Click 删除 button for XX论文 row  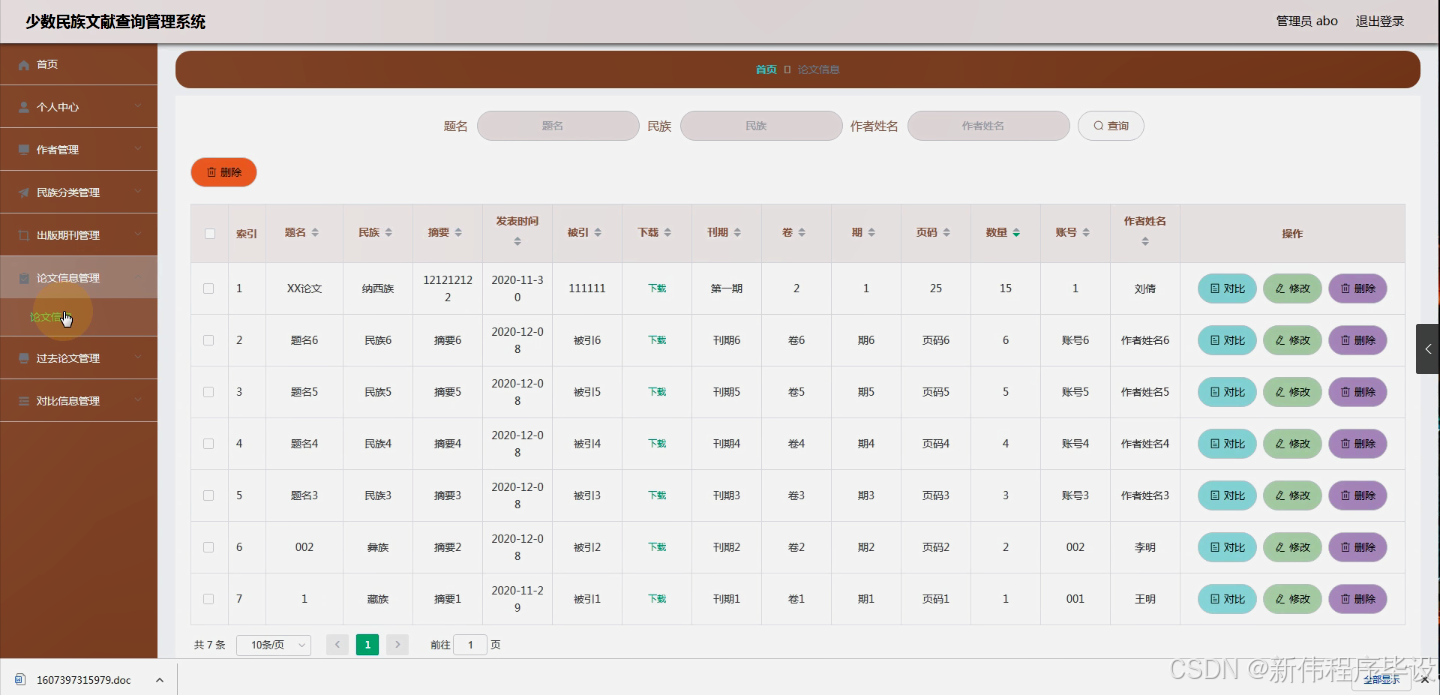click(1357, 288)
